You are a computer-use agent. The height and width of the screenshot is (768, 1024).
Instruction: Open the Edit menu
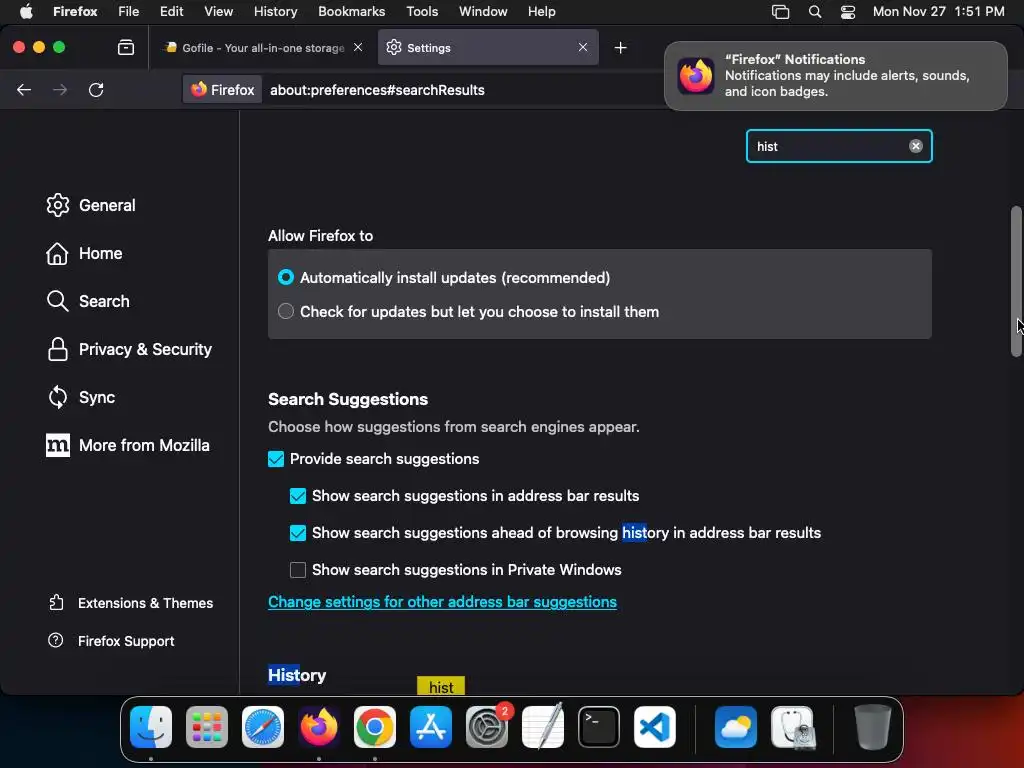[171, 11]
